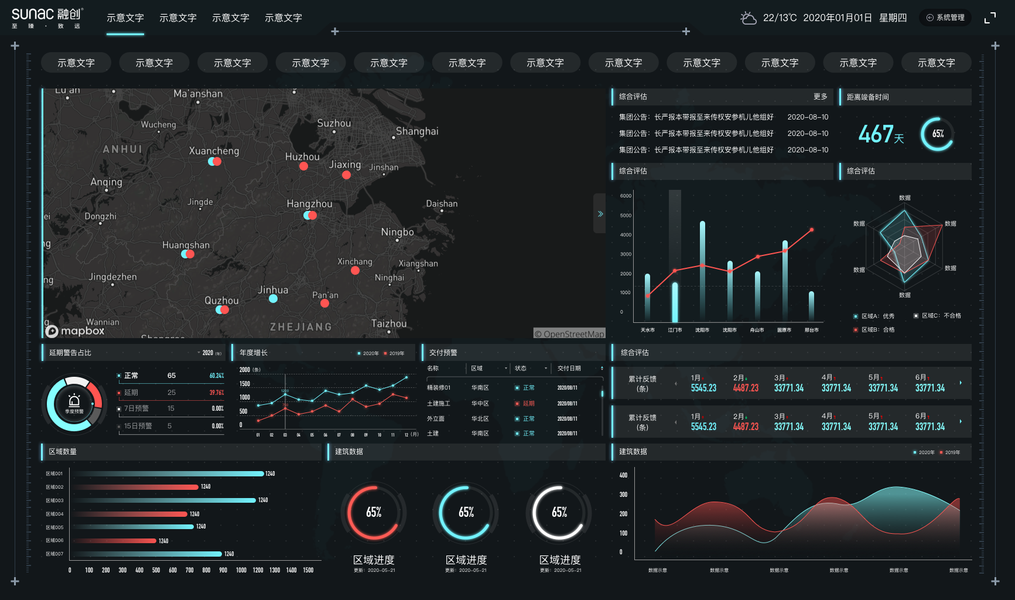This screenshot has width=1015, height=600.
Task: Open 更多 in the 综合评估 announcements panel
Action: [820, 96]
